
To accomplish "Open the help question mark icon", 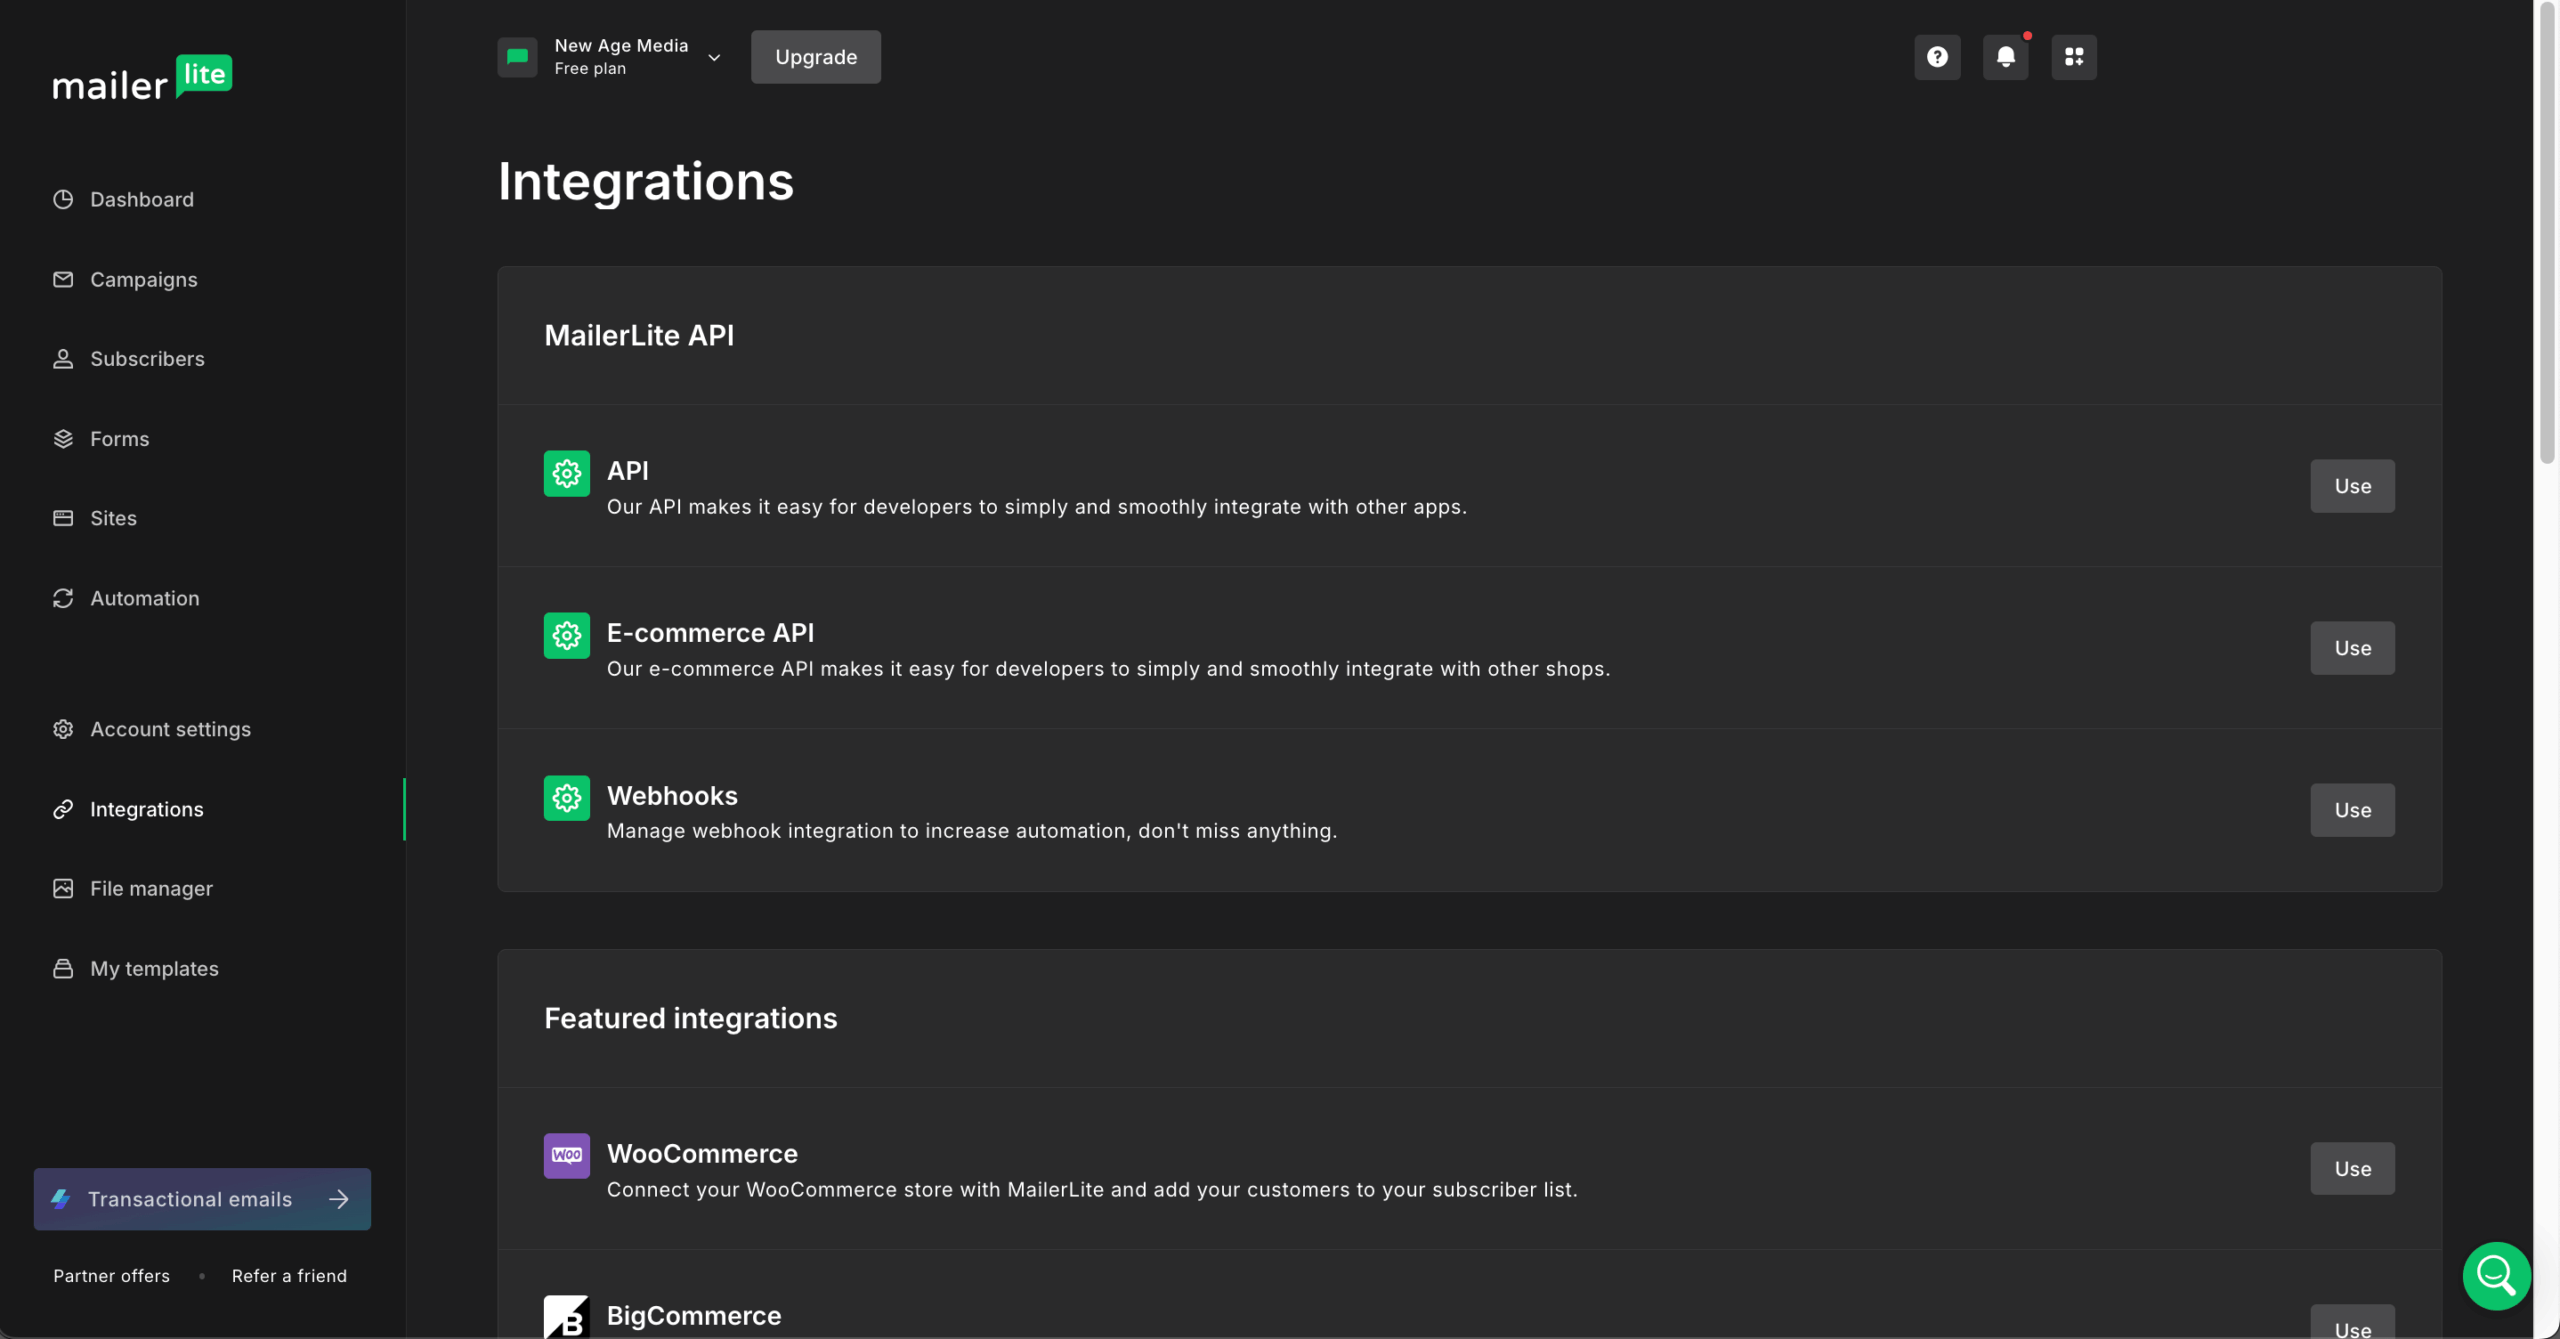I will [x=1937, y=57].
